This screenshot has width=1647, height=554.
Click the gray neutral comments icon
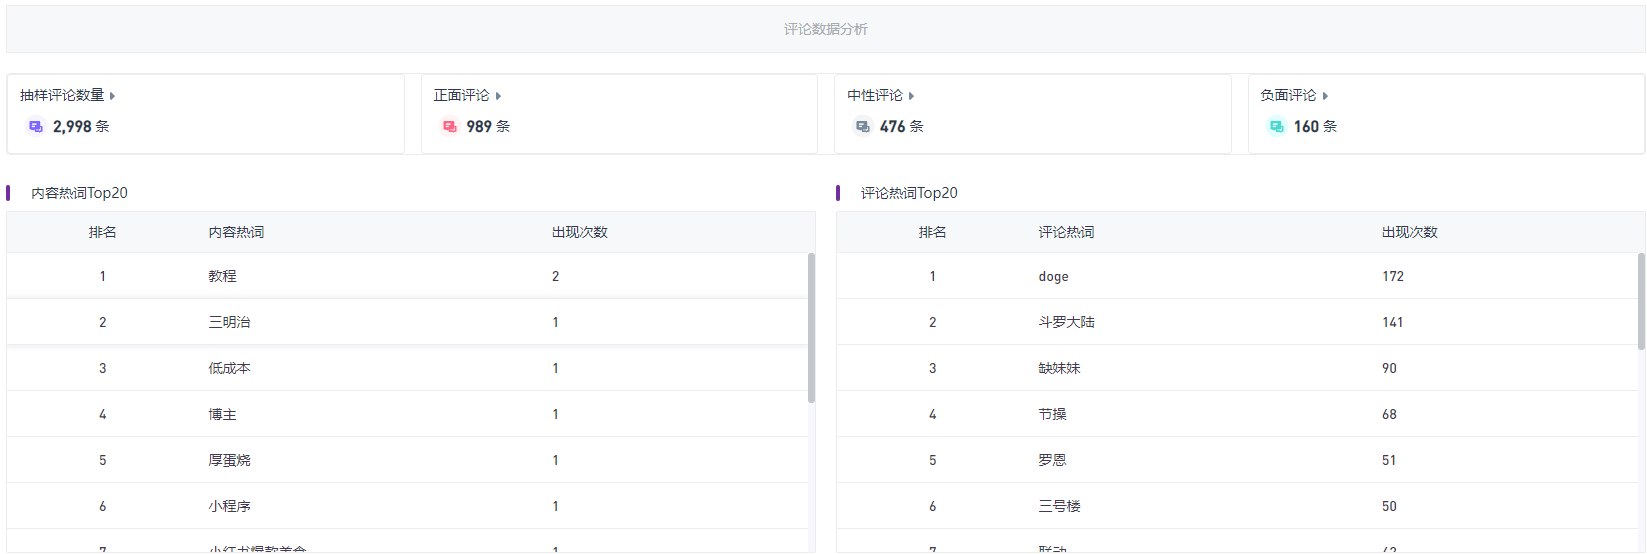pos(863,126)
